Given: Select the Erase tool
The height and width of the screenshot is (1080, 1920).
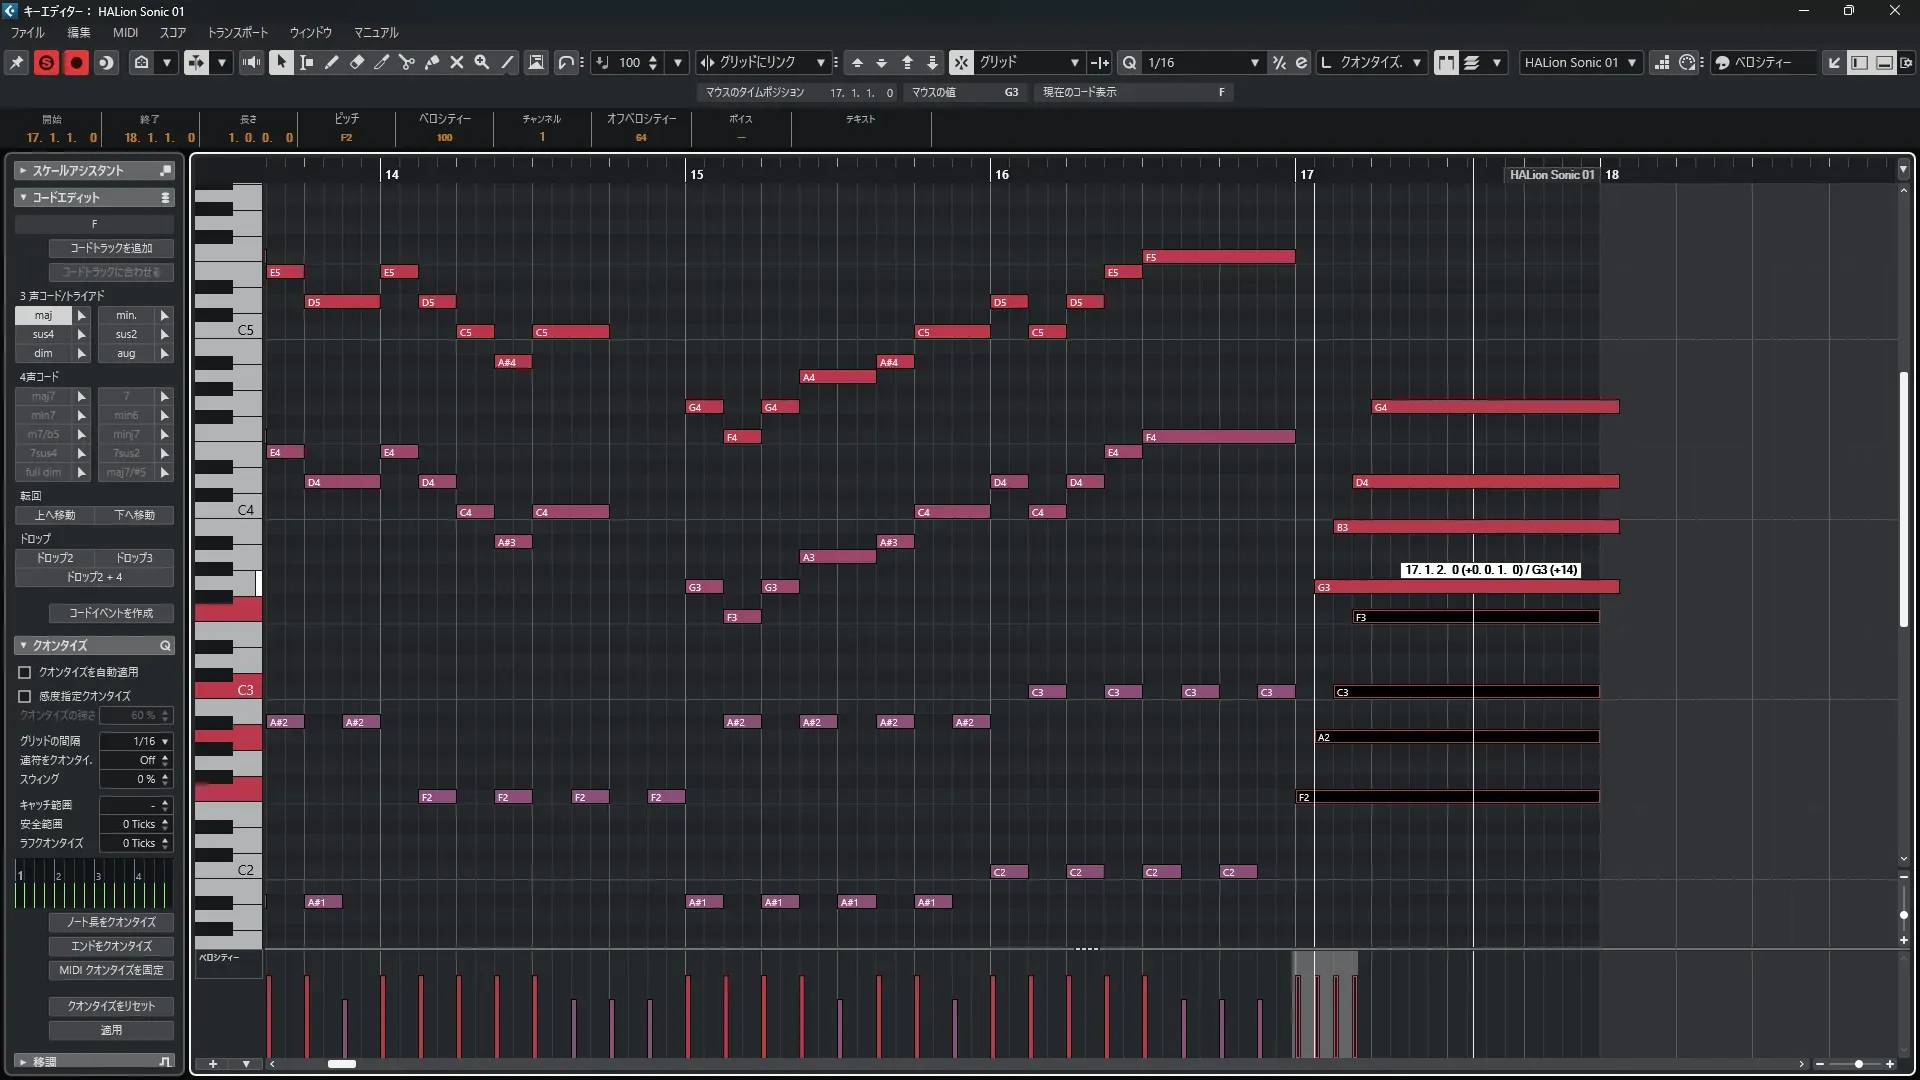Looking at the screenshot, I should (x=357, y=62).
